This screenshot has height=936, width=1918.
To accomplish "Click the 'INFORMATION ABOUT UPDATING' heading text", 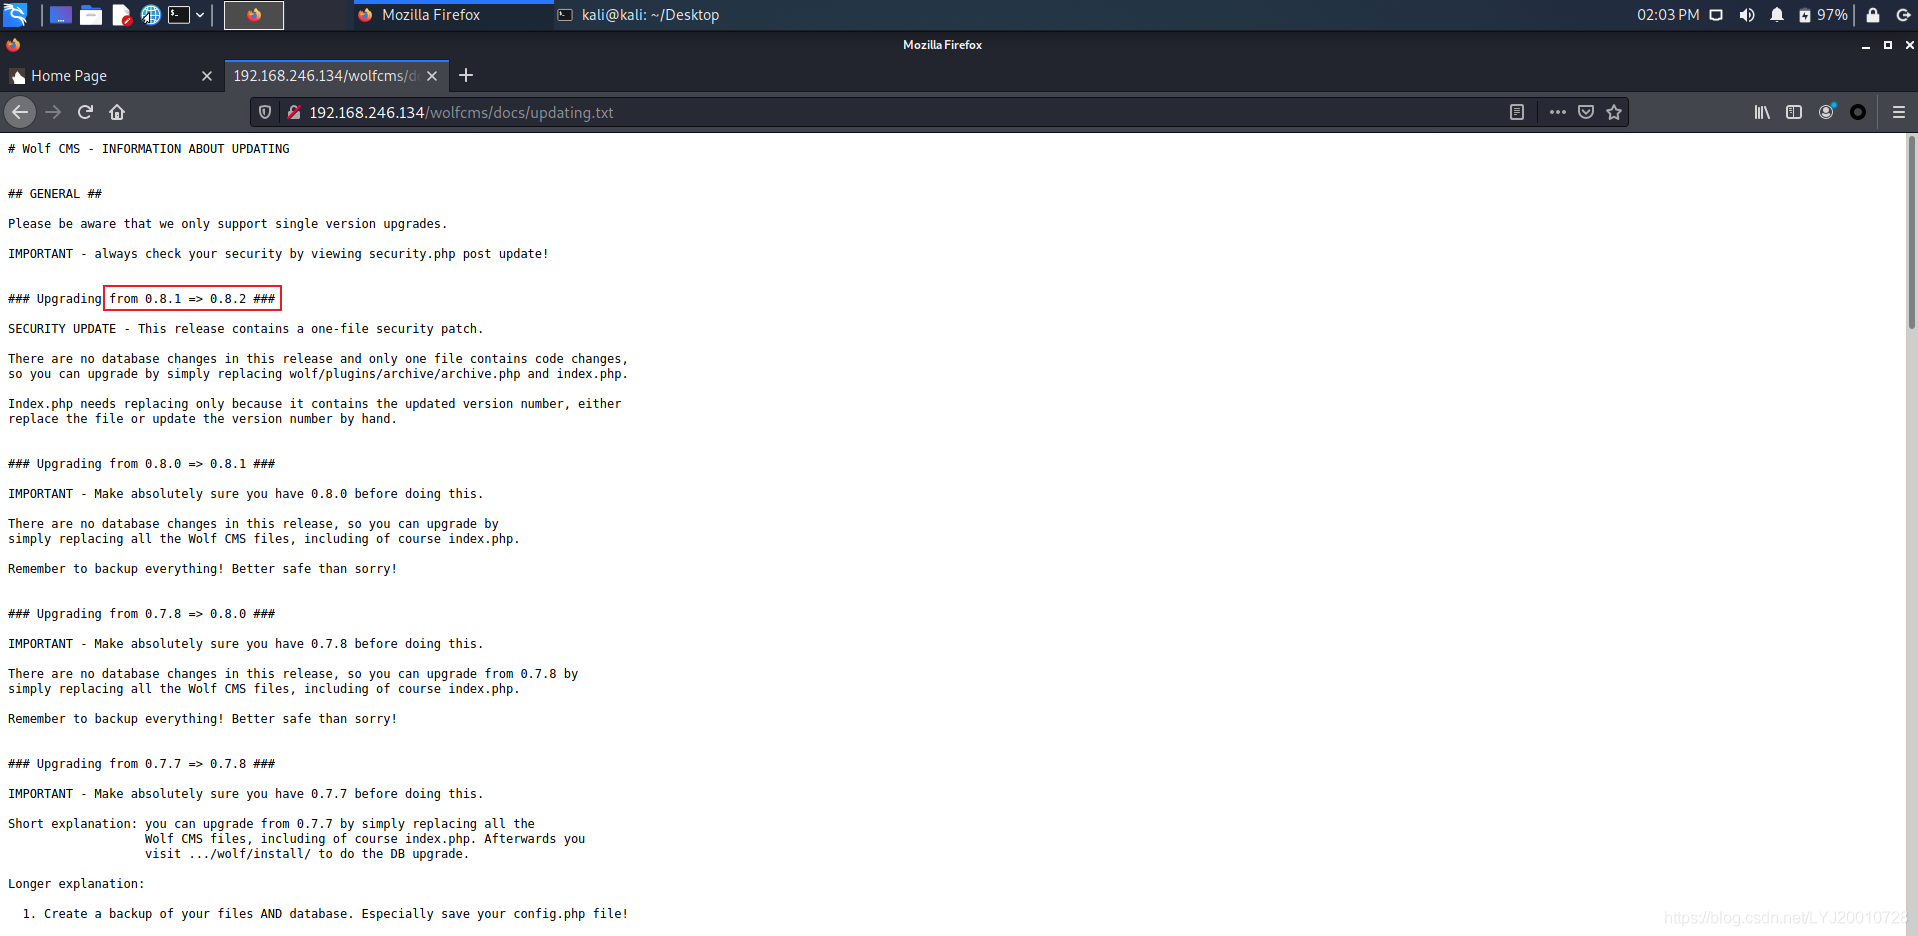I will click(x=196, y=149).
